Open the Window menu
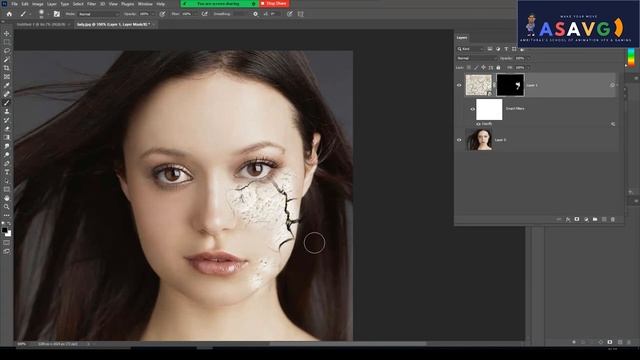This screenshot has height=360, width=640. pos(145,4)
